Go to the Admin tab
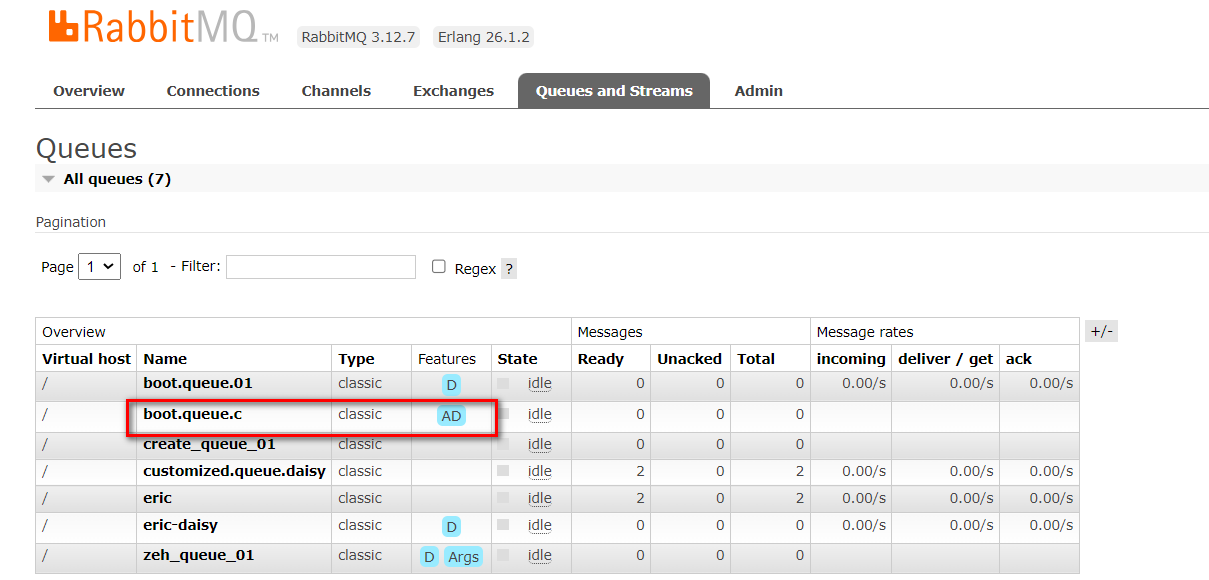This screenshot has height=580, width=1209. [758, 91]
